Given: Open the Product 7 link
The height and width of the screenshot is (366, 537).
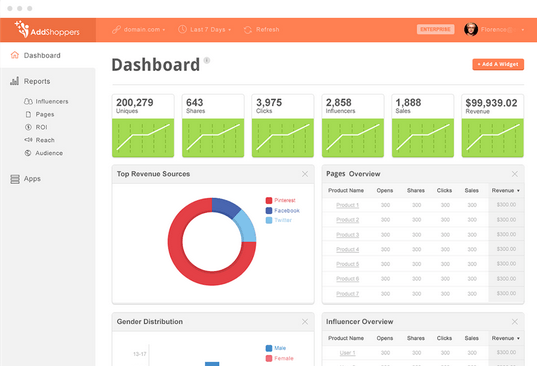Looking at the screenshot, I should point(347,294).
